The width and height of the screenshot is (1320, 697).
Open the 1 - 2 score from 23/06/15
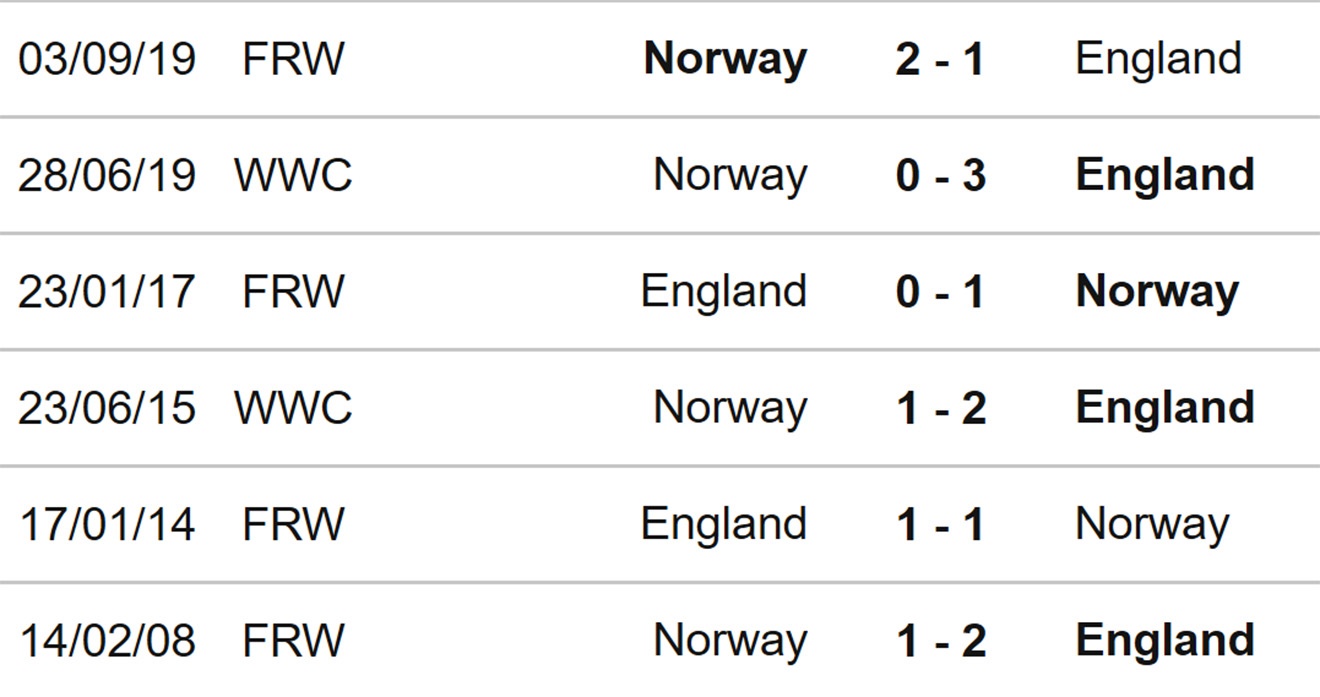941,407
